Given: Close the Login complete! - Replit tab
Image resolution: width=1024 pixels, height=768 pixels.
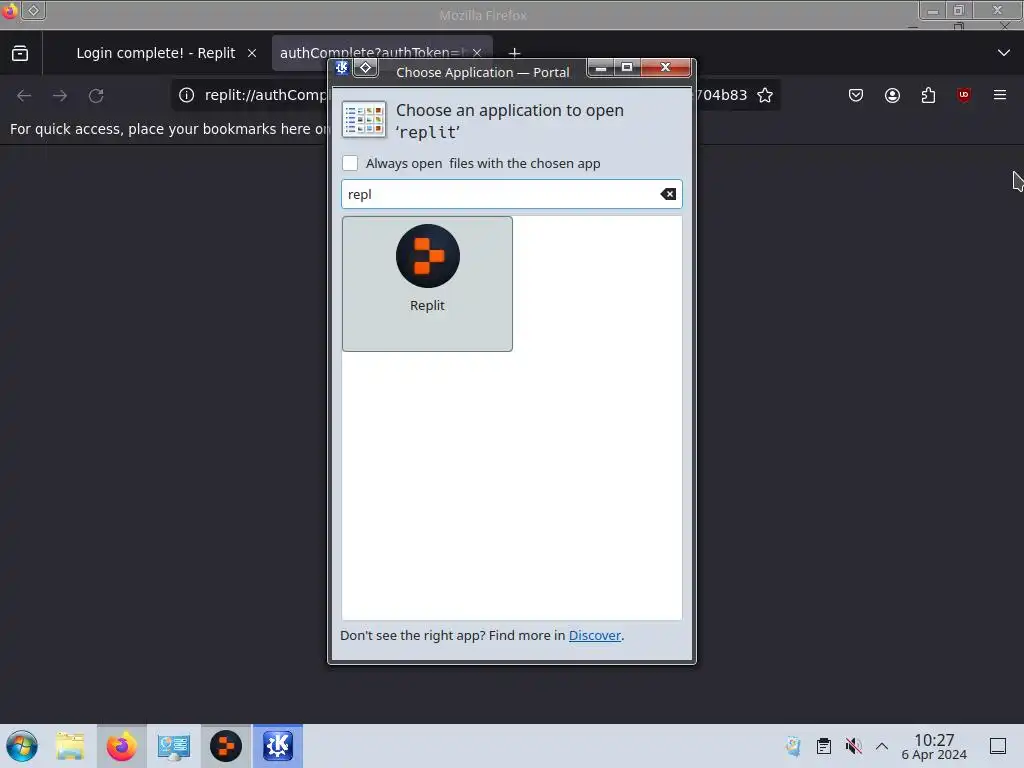Looking at the screenshot, I should tap(252, 53).
